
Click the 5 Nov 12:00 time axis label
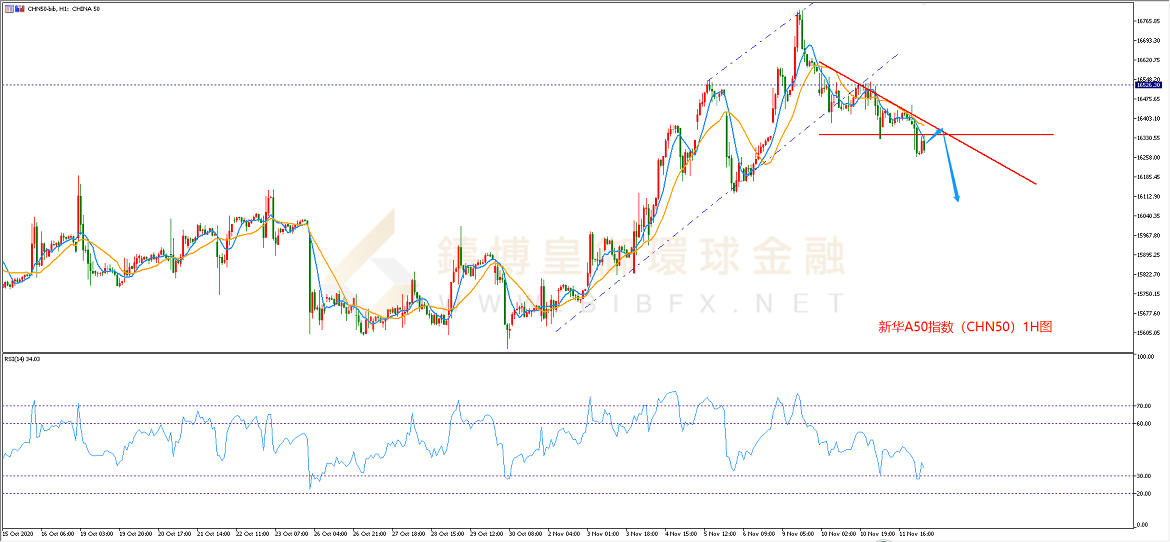tap(718, 534)
